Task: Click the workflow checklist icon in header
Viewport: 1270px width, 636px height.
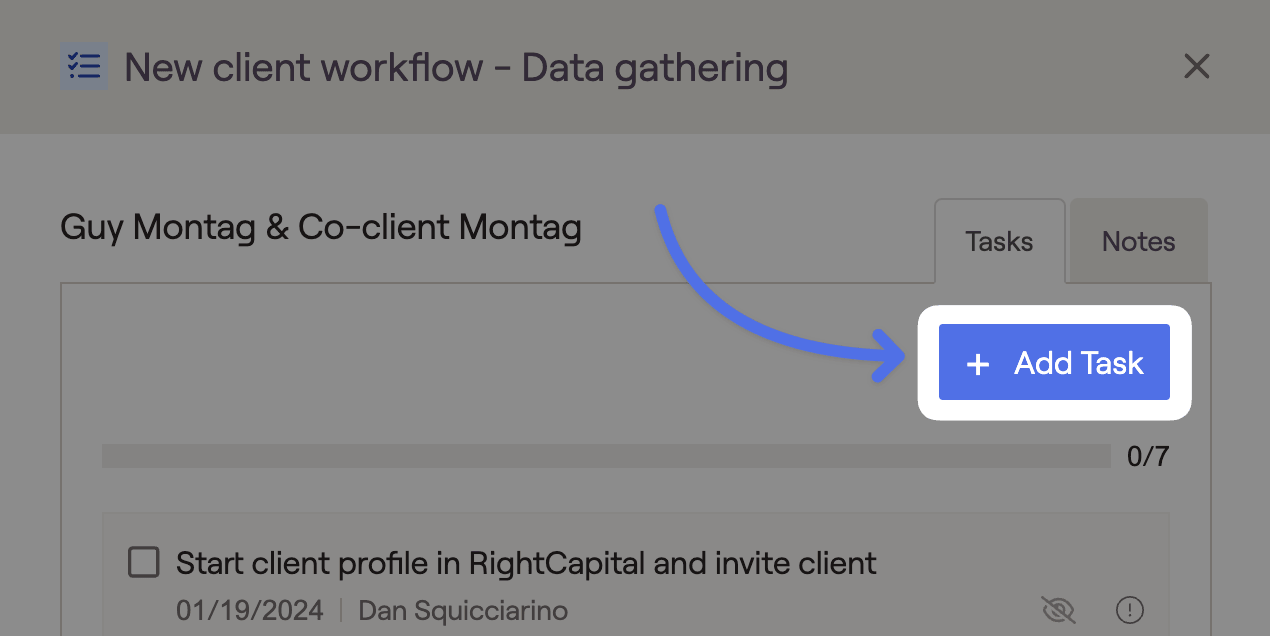Action: click(x=83, y=67)
